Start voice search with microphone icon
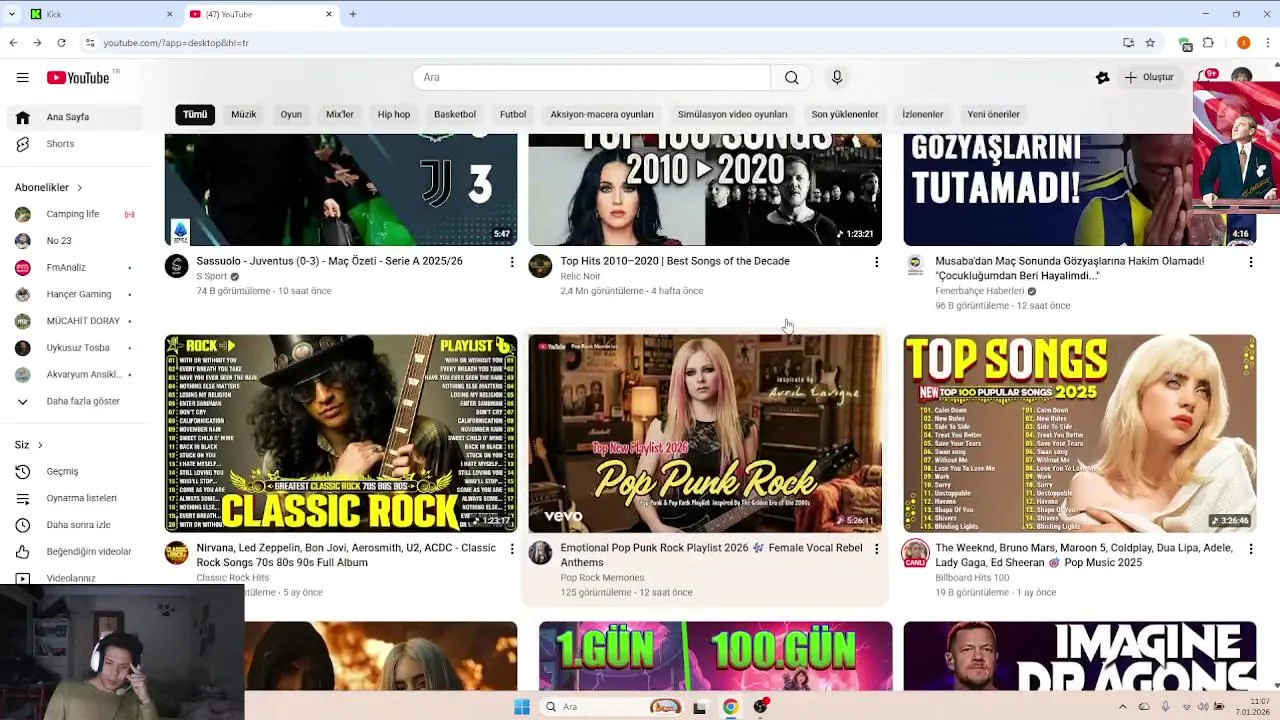Screen dimensions: 1280x720 click(x=837, y=77)
